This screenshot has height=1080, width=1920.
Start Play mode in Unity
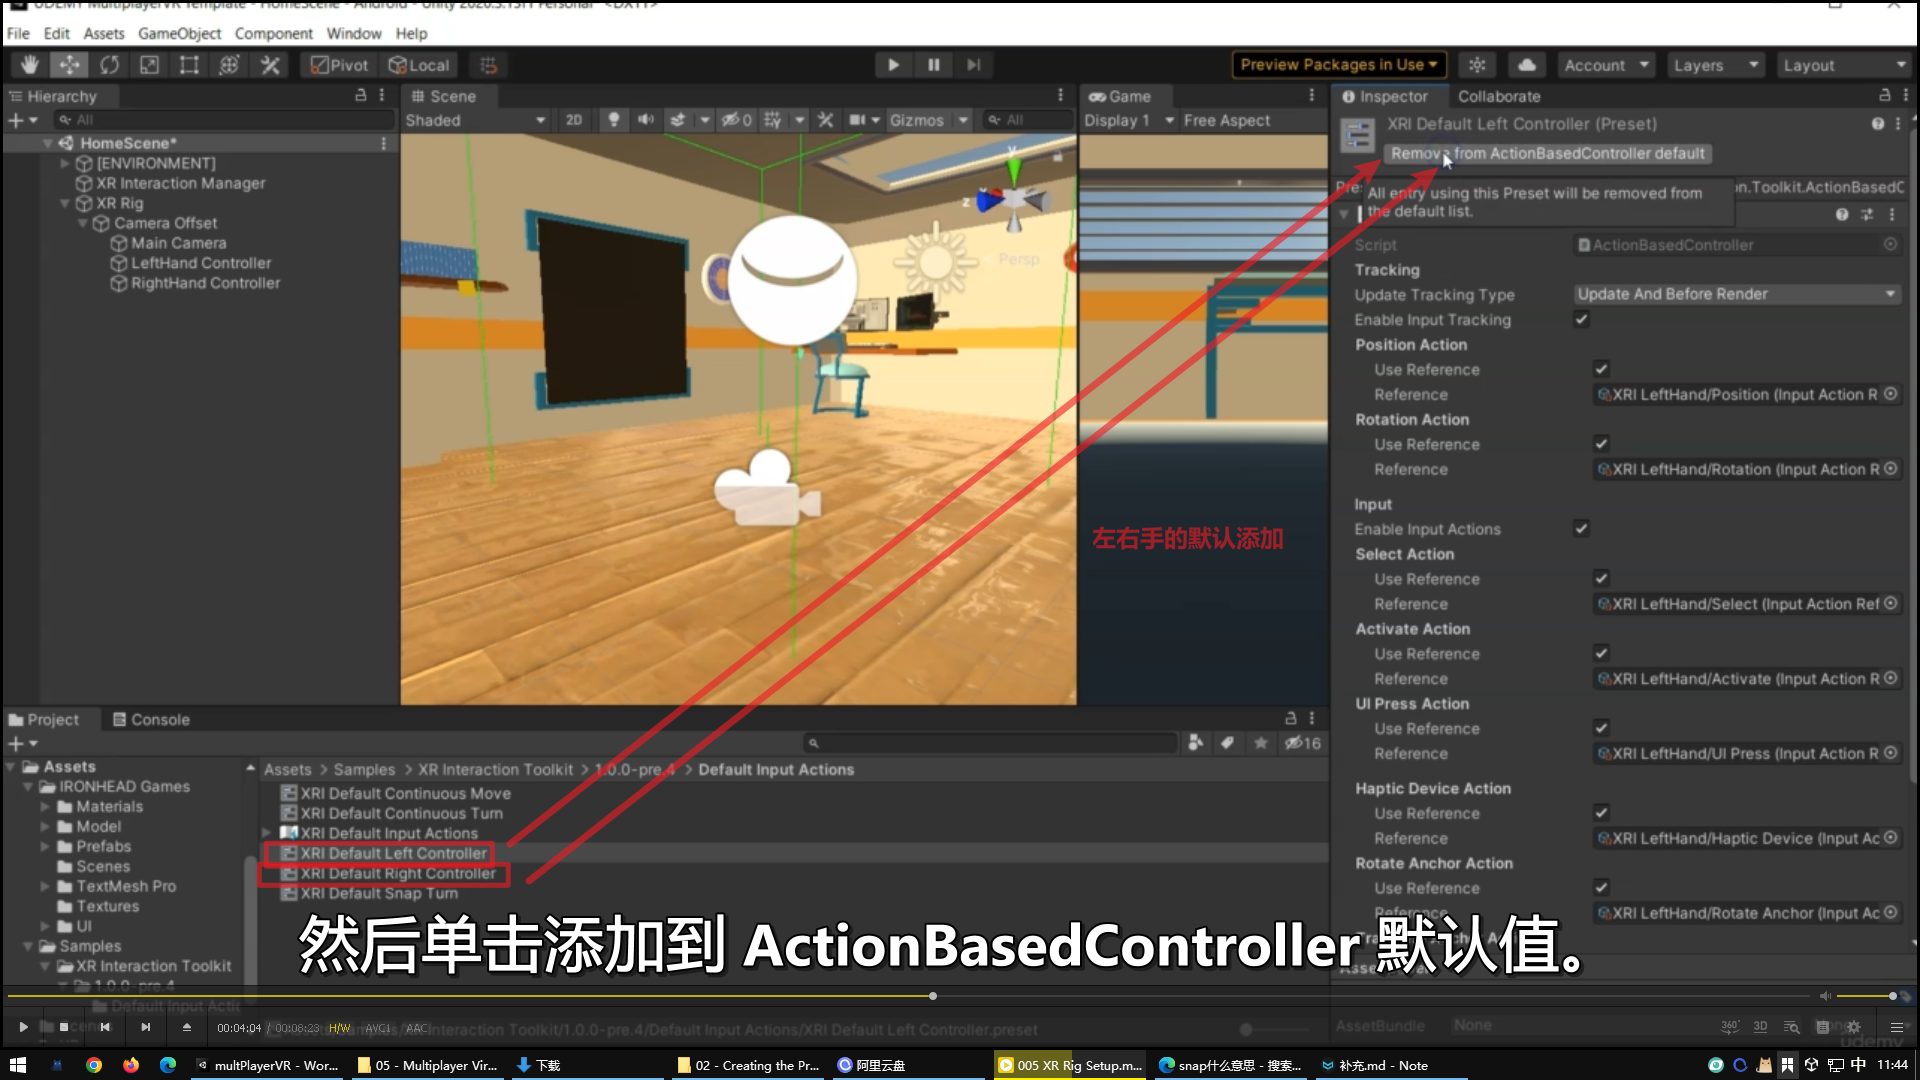[x=893, y=65]
